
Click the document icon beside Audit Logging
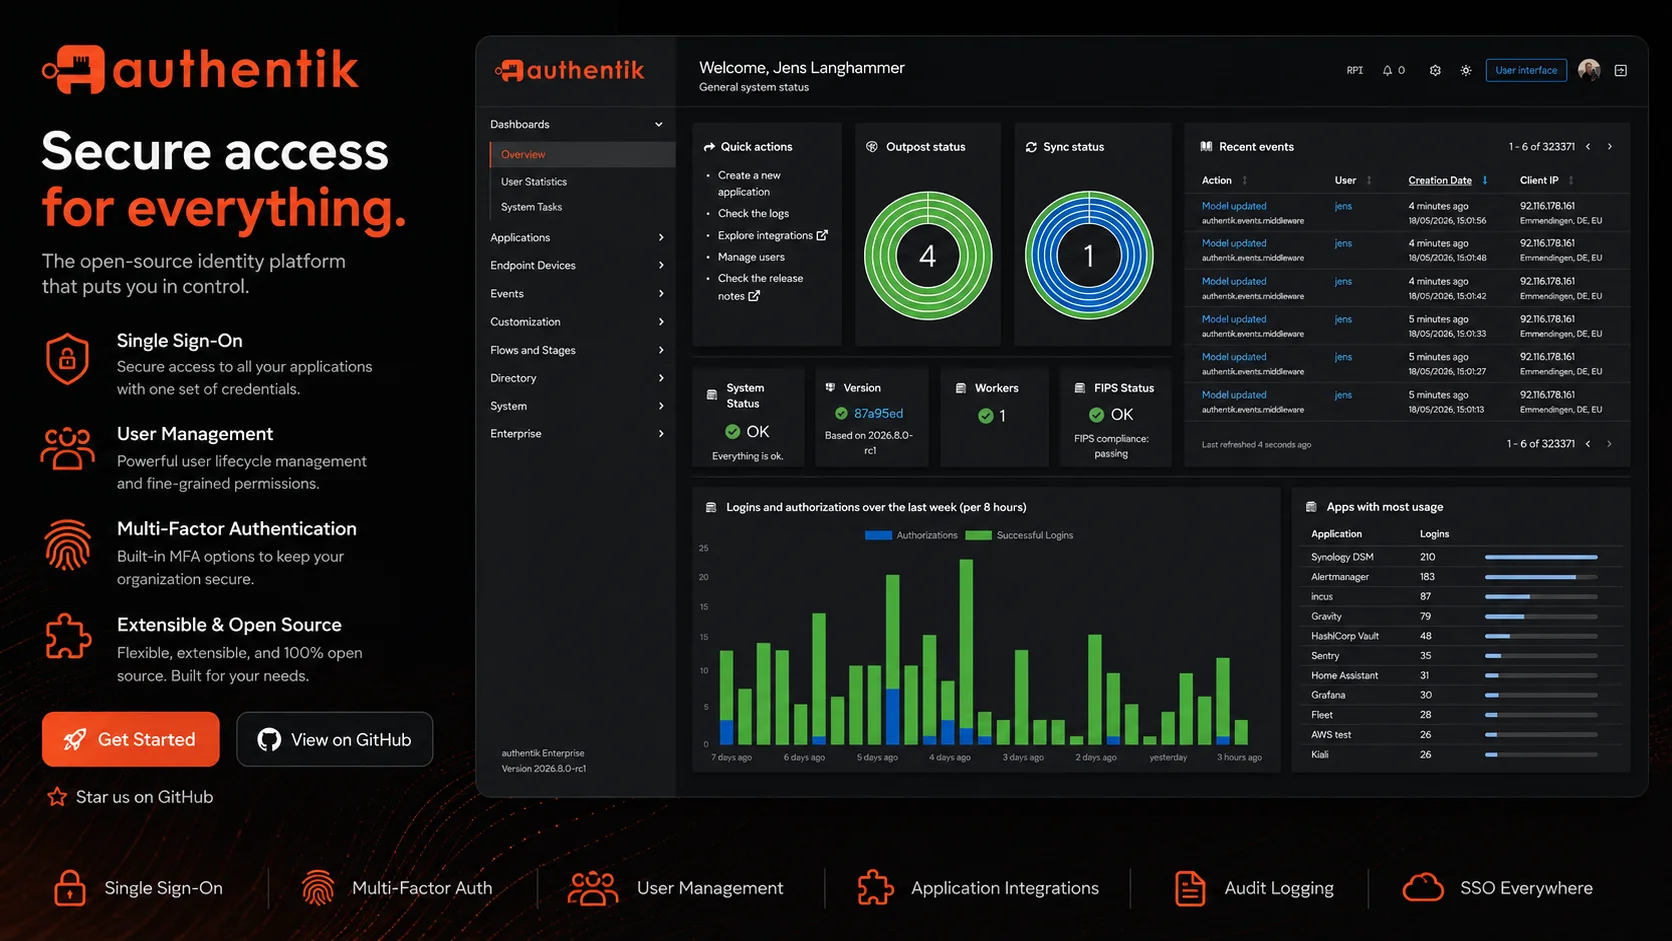1190,888
